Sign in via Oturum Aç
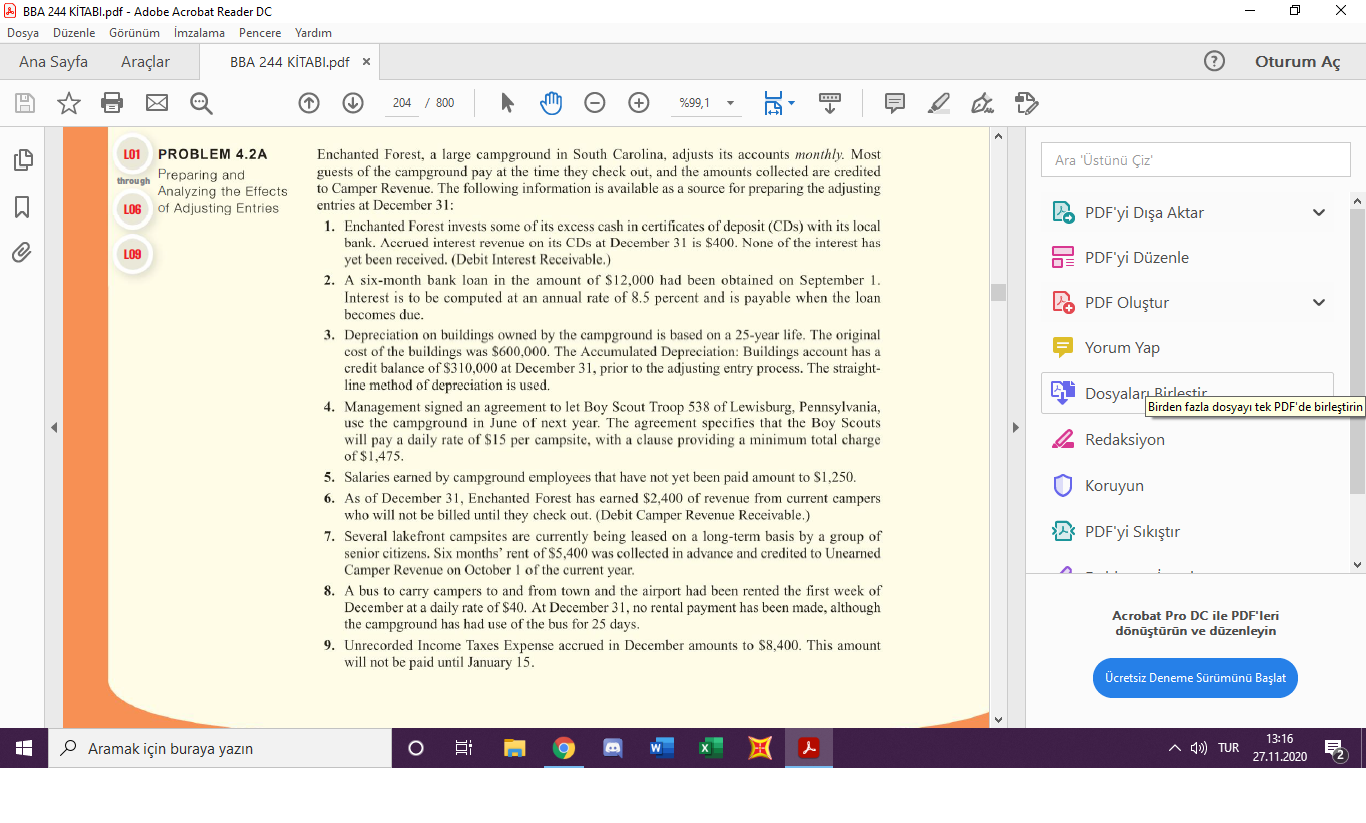This screenshot has height=823, width=1366. point(1296,61)
